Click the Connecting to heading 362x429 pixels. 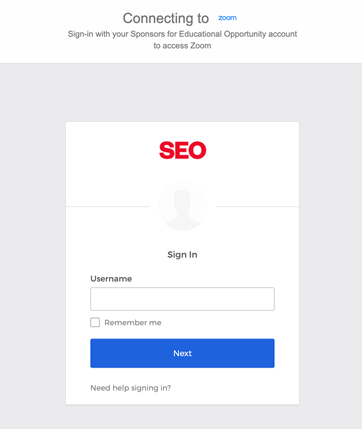pyautogui.click(x=166, y=18)
